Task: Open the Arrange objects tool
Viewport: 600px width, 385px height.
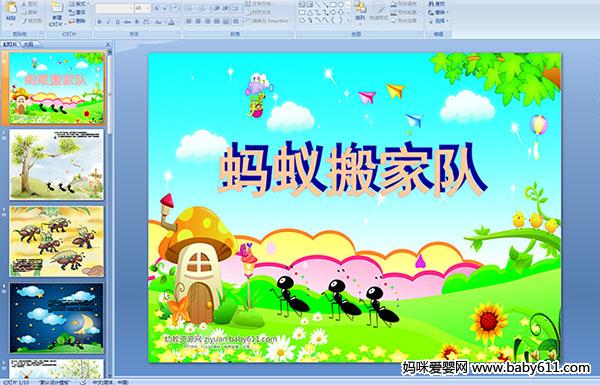Action: click(x=360, y=11)
